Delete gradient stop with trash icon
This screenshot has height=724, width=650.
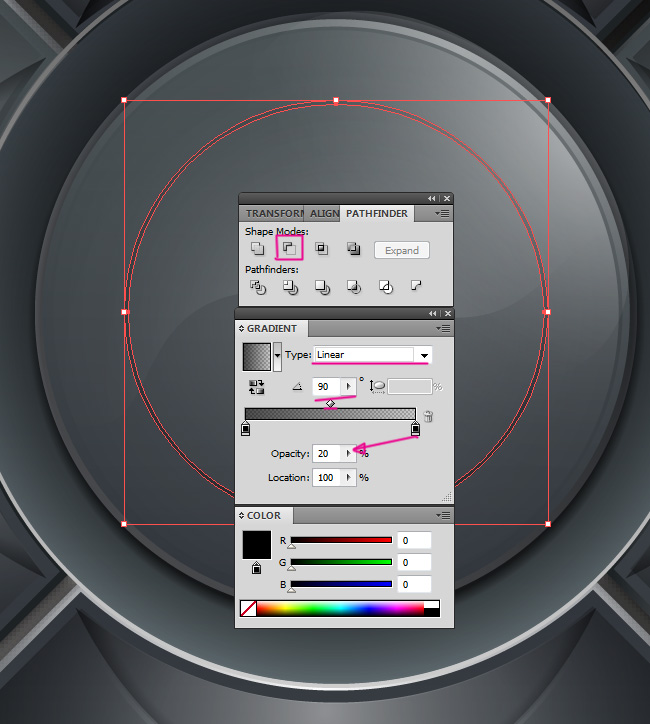(x=429, y=416)
